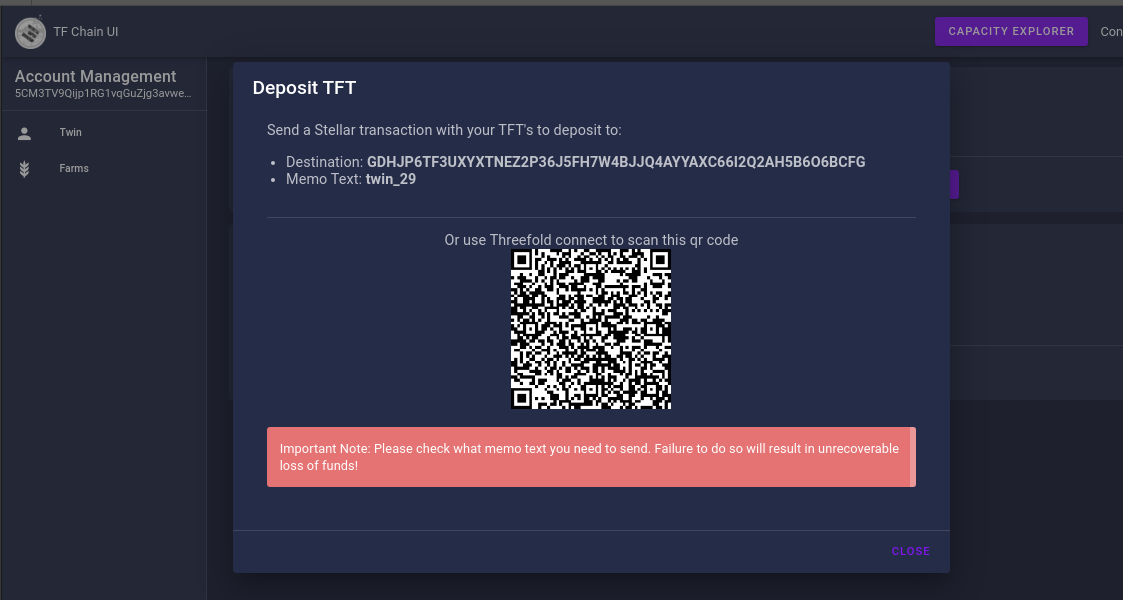The height and width of the screenshot is (600, 1123).
Task: Select the memo text twin_29
Action: (x=391, y=179)
